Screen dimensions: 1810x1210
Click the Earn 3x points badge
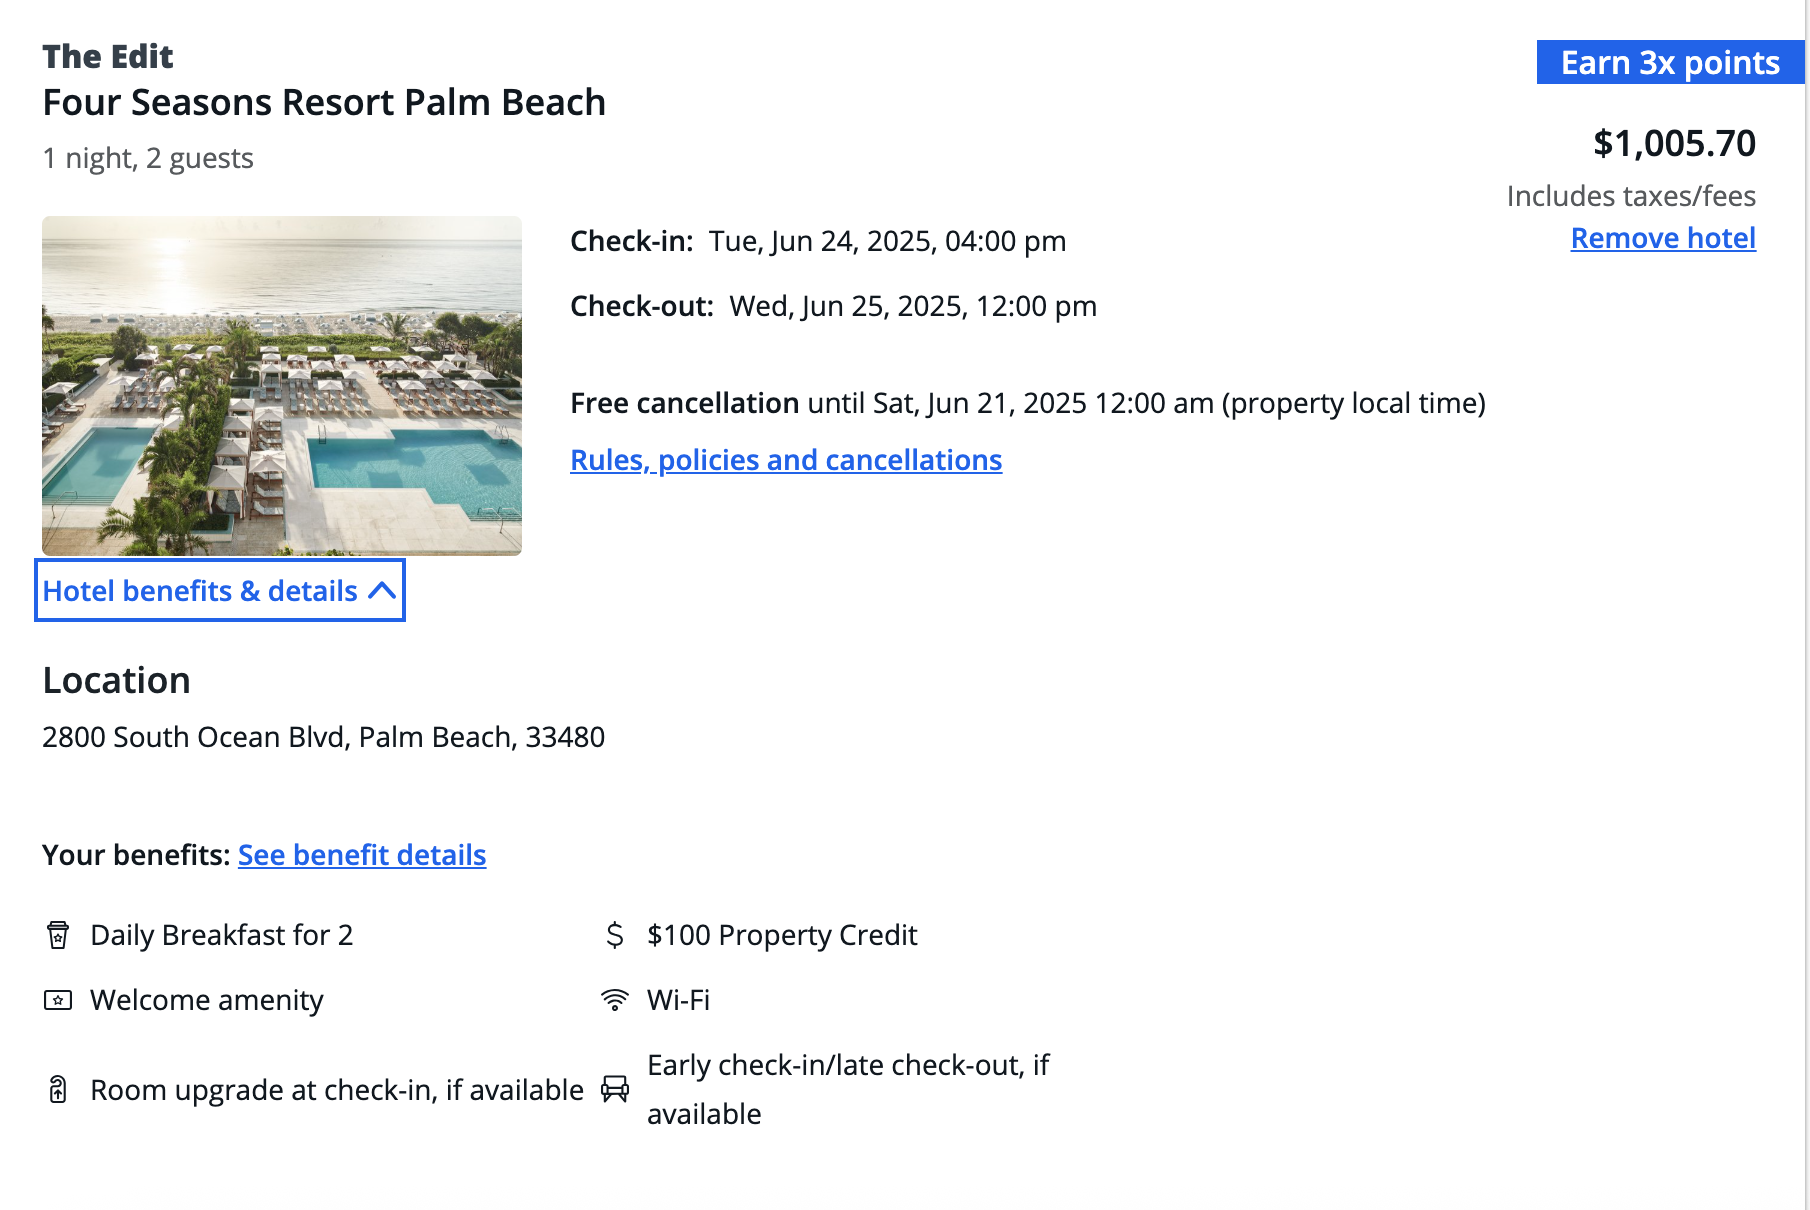coord(1670,63)
